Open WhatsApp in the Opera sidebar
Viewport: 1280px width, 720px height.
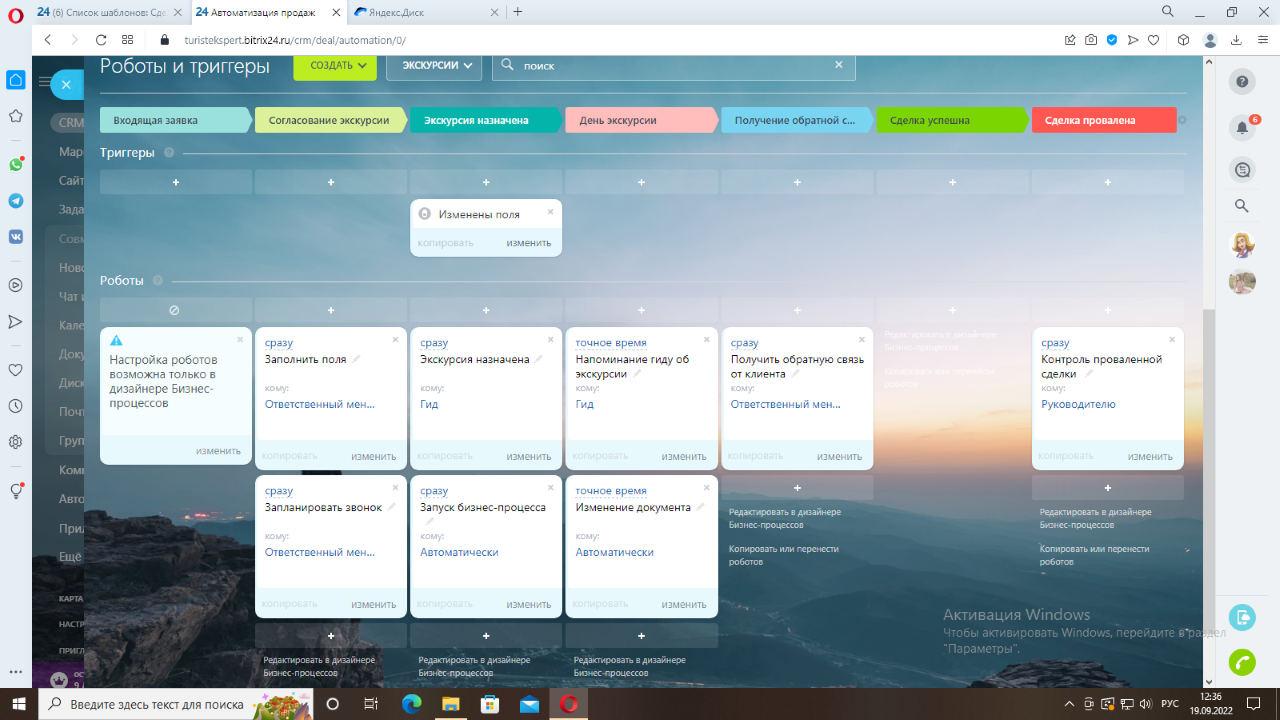click(x=15, y=164)
